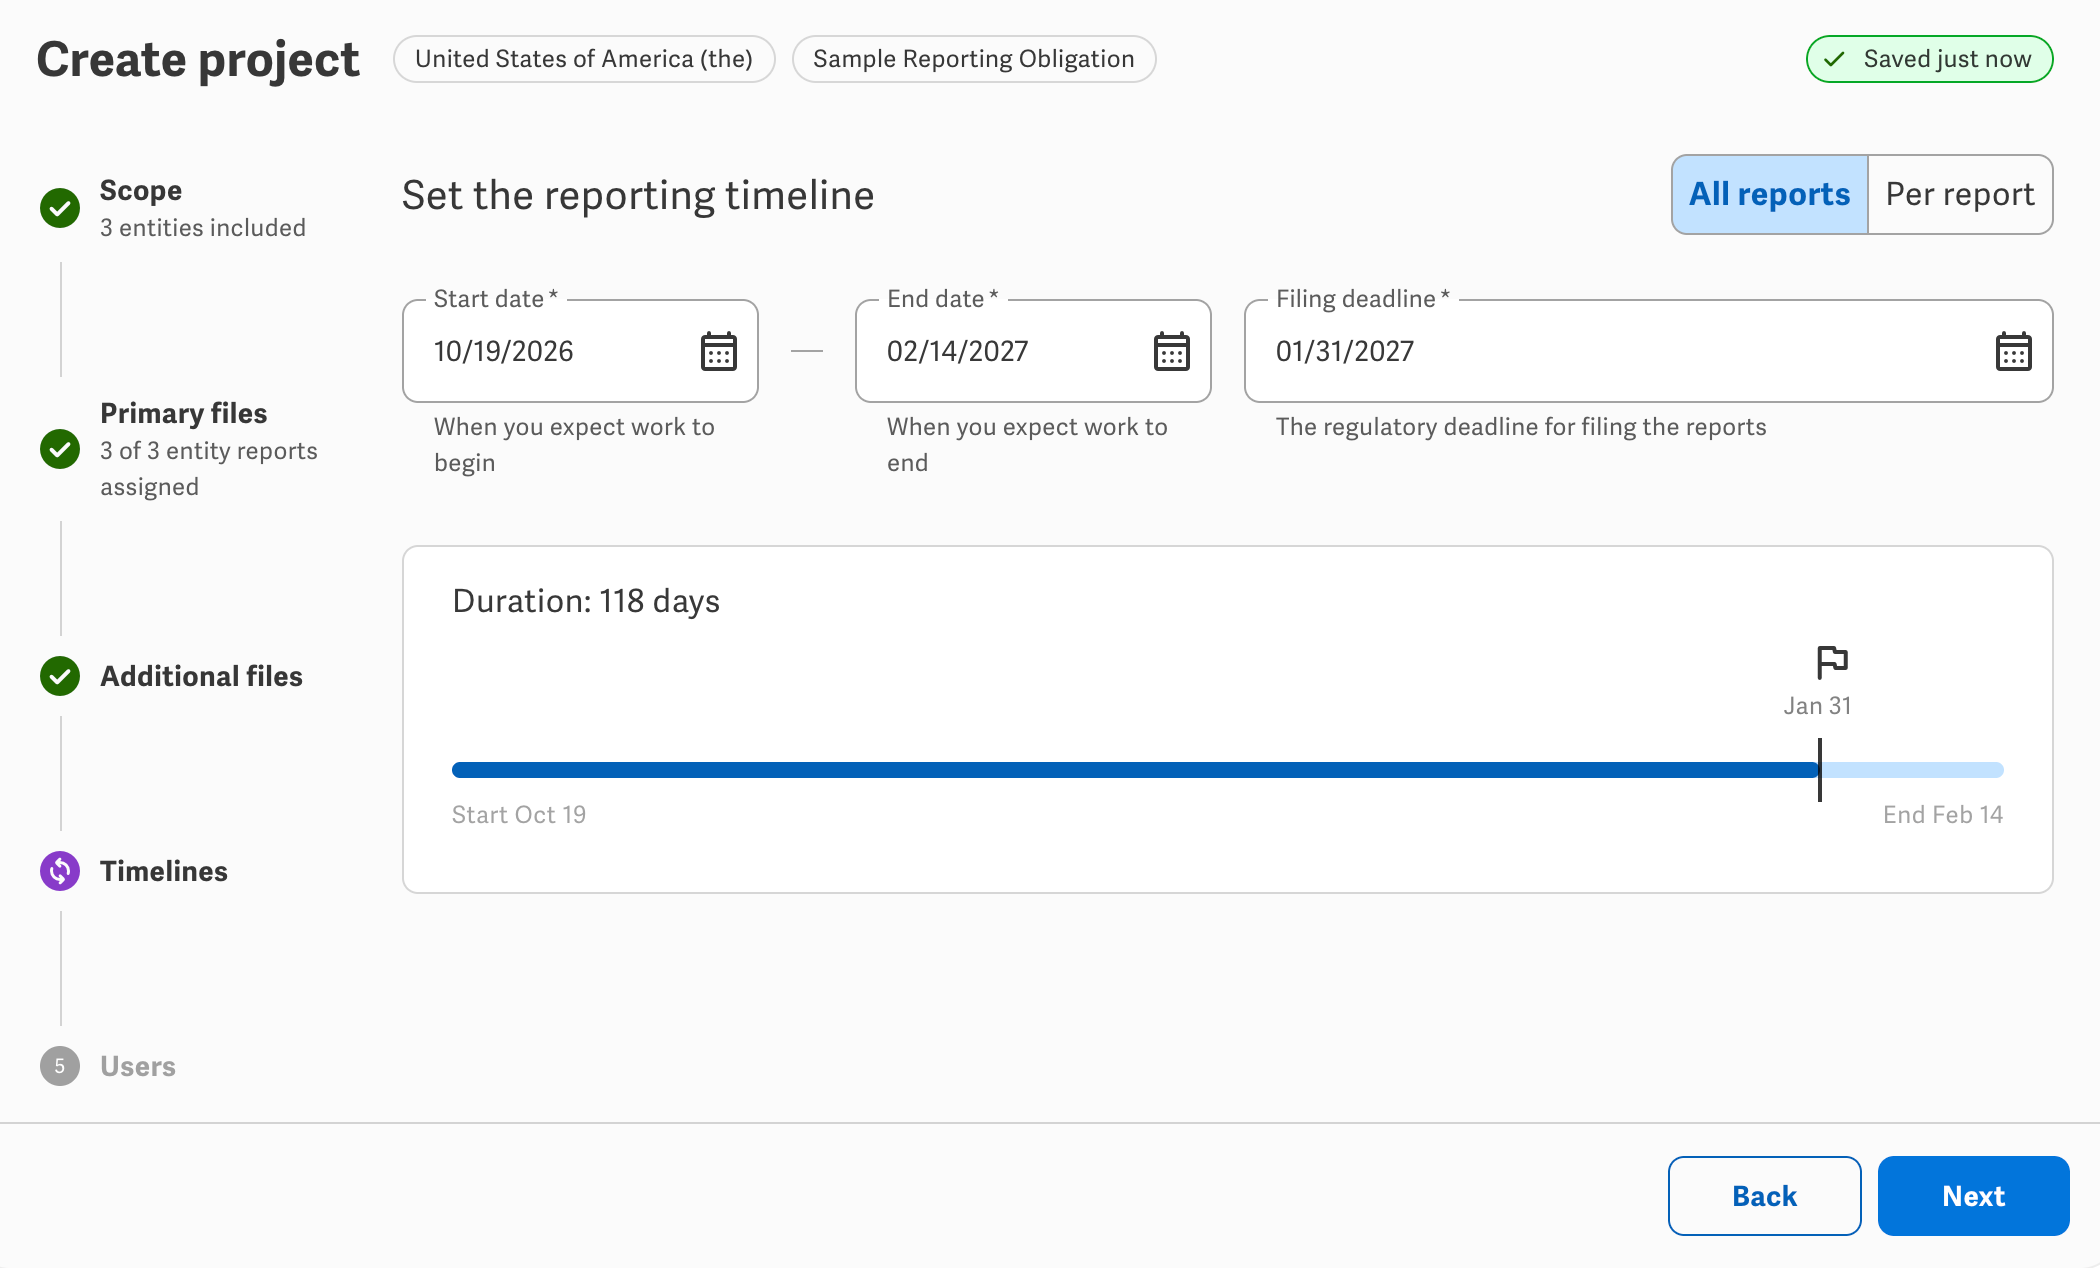The width and height of the screenshot is (2100, 1268).
Task: Click the Back button
Action: (1764, 1196)
